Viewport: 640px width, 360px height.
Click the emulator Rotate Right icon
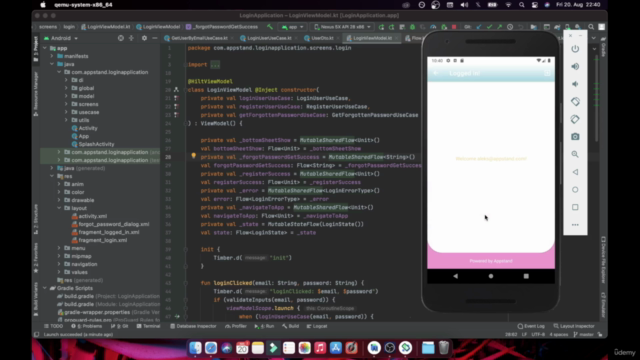pyautogui.click(x=575, y=119)
